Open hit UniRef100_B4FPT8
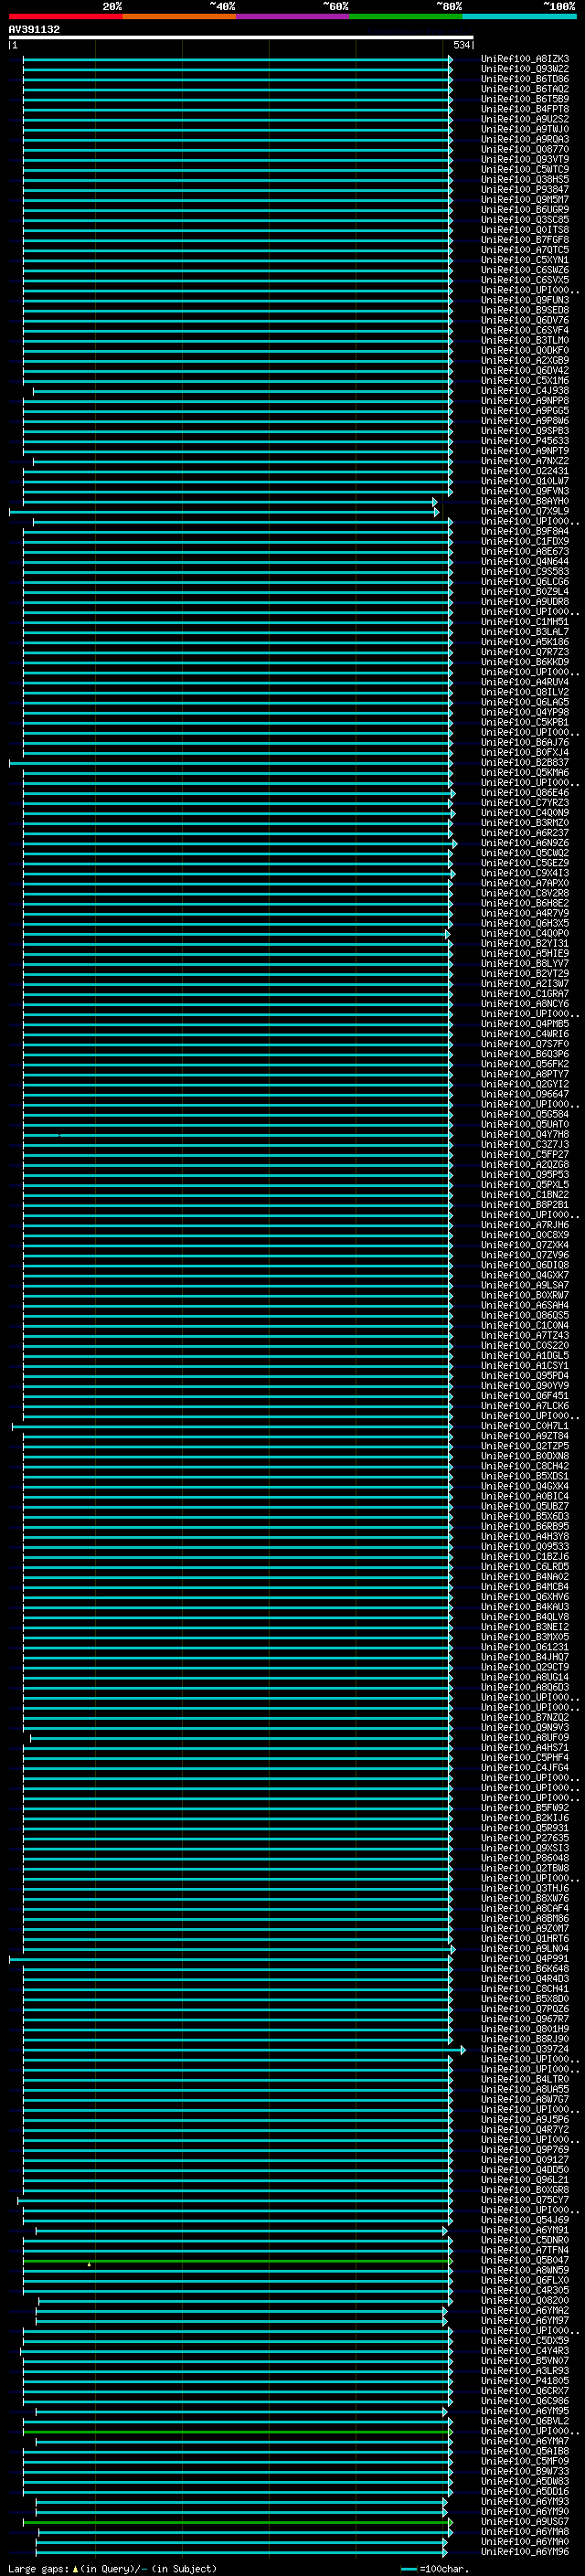 click(x=525, y=109)
